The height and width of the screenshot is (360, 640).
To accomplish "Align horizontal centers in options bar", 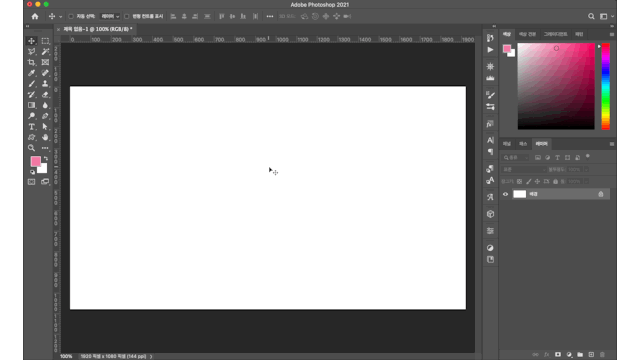I will 184,16.
